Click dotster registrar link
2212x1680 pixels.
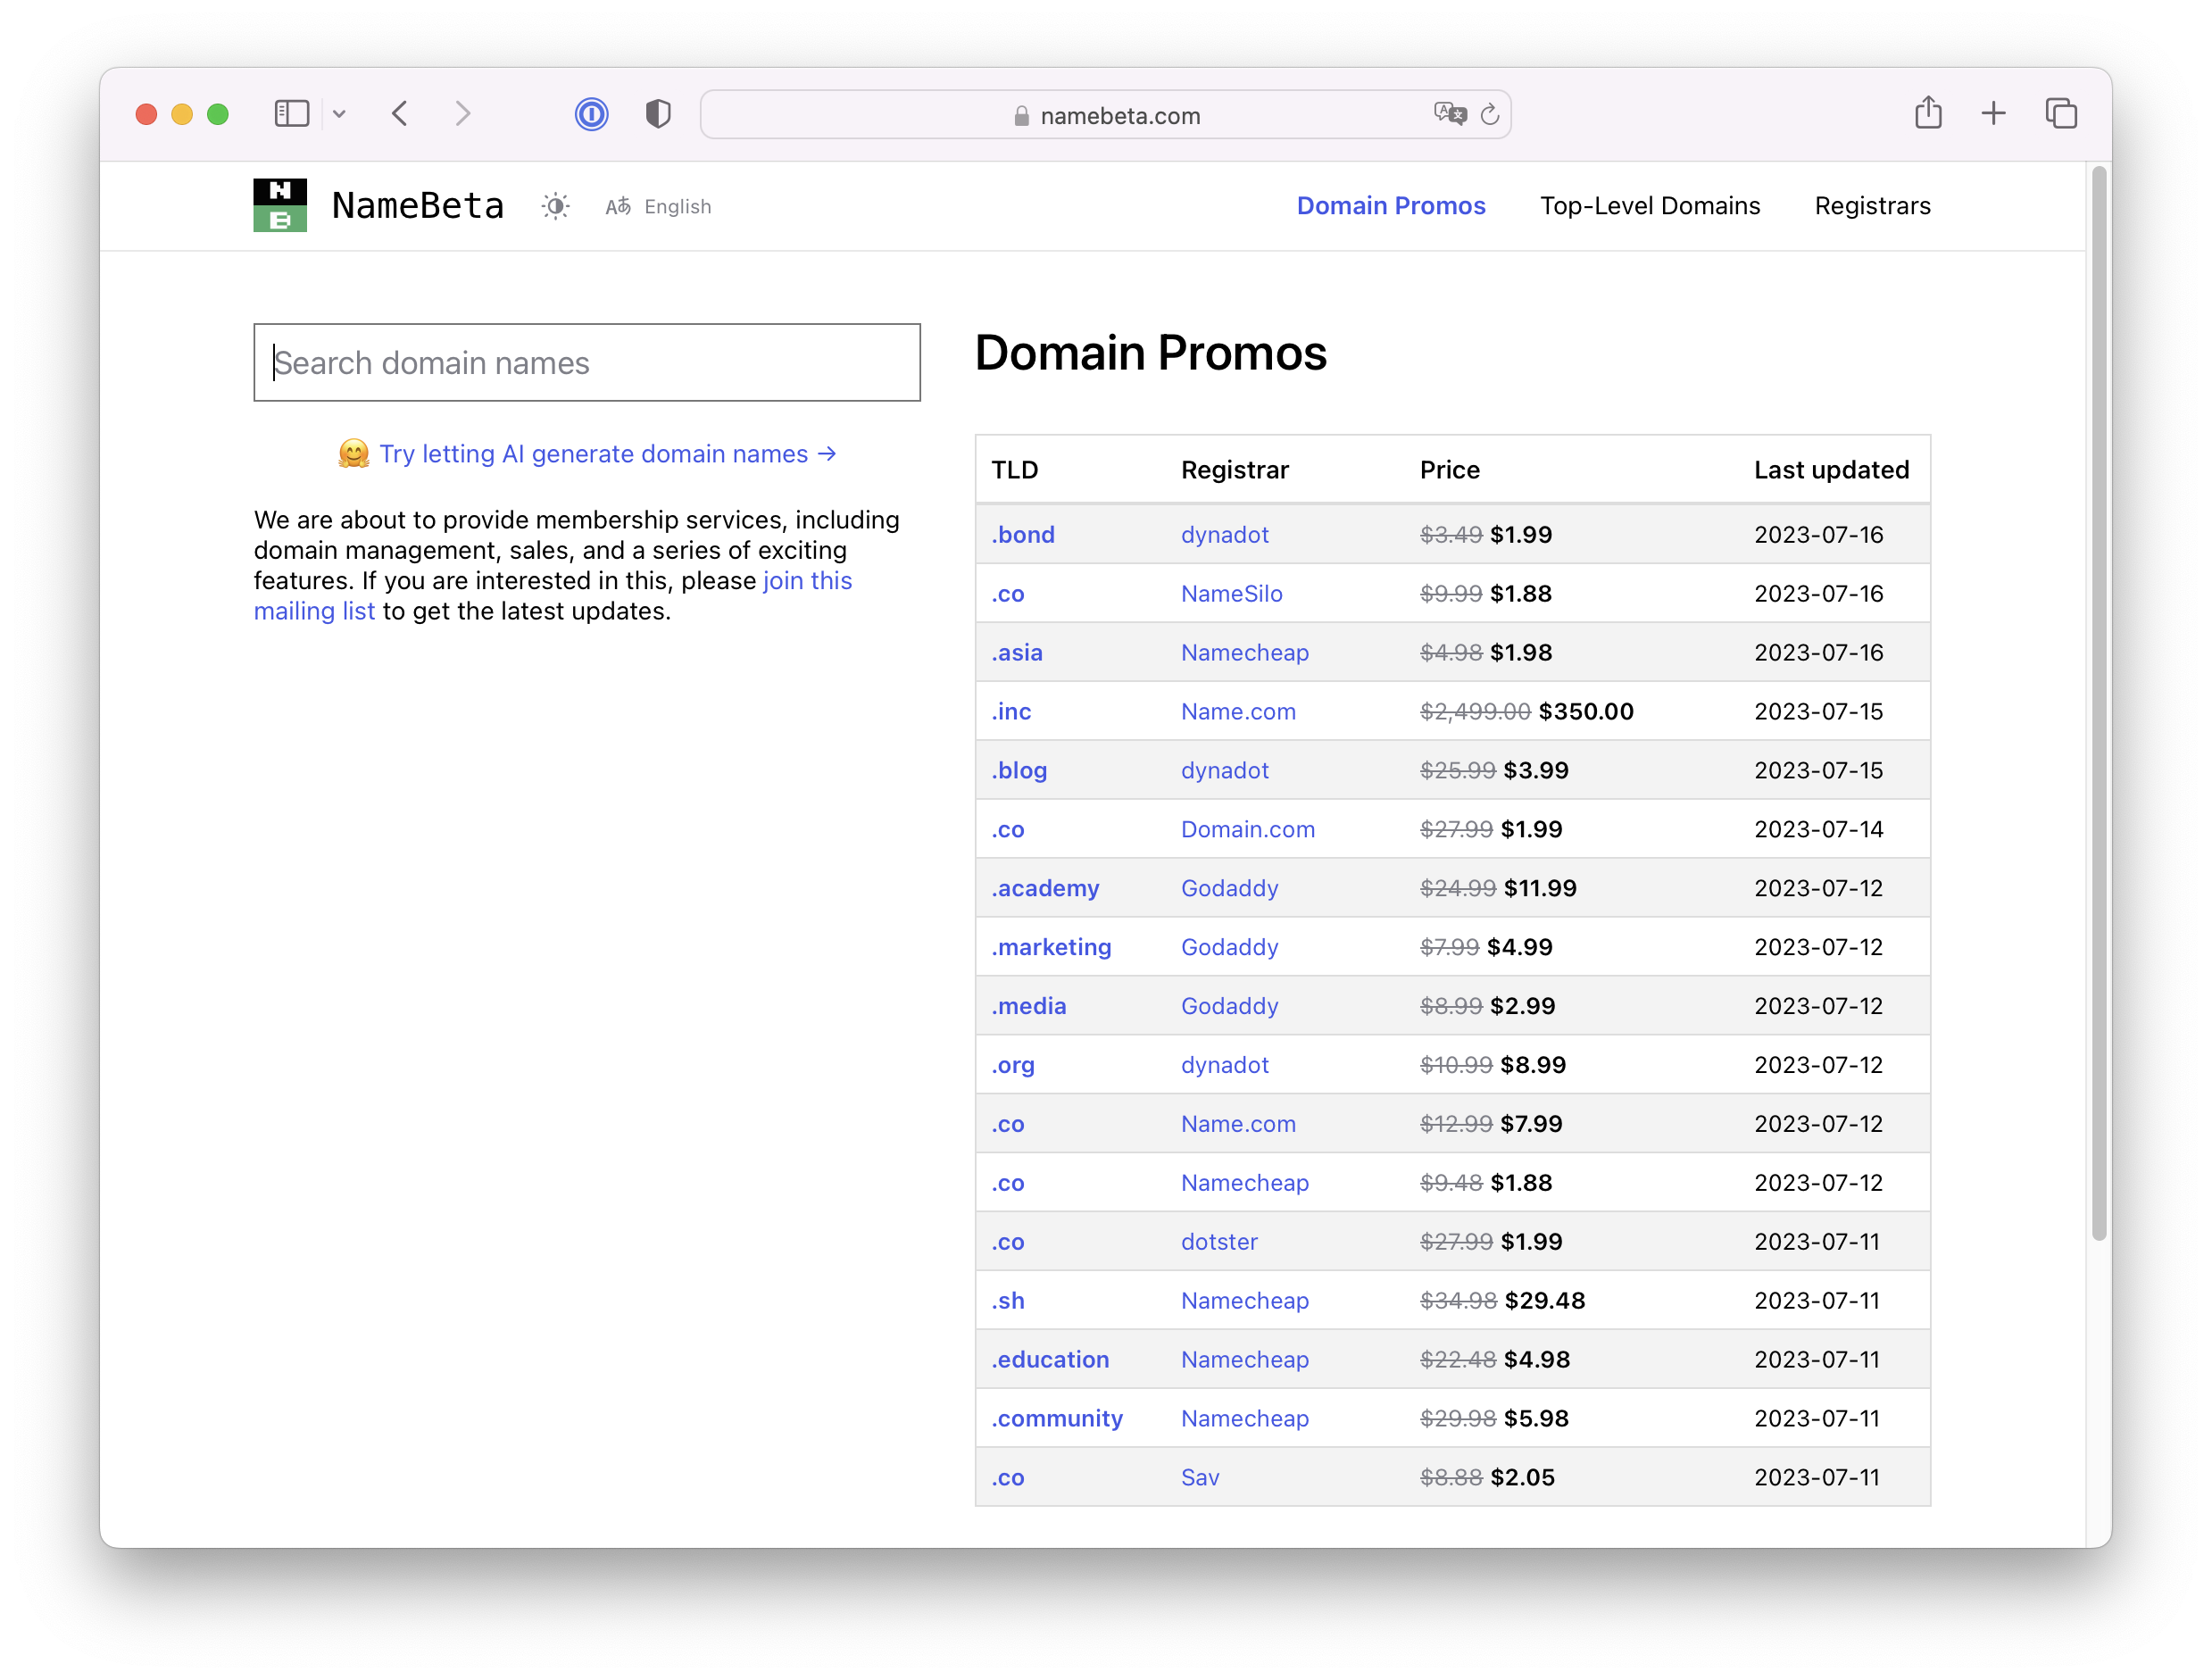[x=1219, y=1242]
